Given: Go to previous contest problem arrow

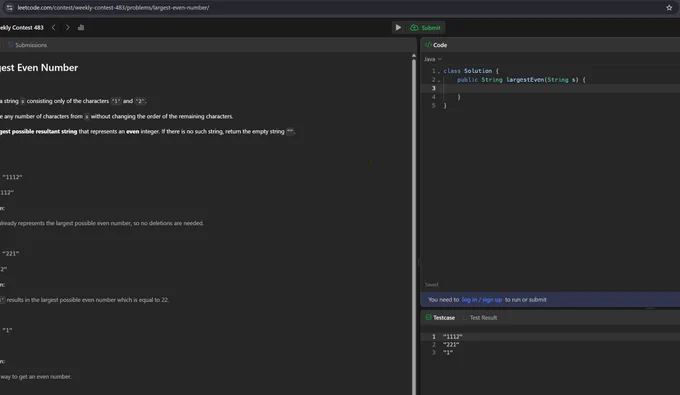Looking at the screenshot, I should [53, 27].
